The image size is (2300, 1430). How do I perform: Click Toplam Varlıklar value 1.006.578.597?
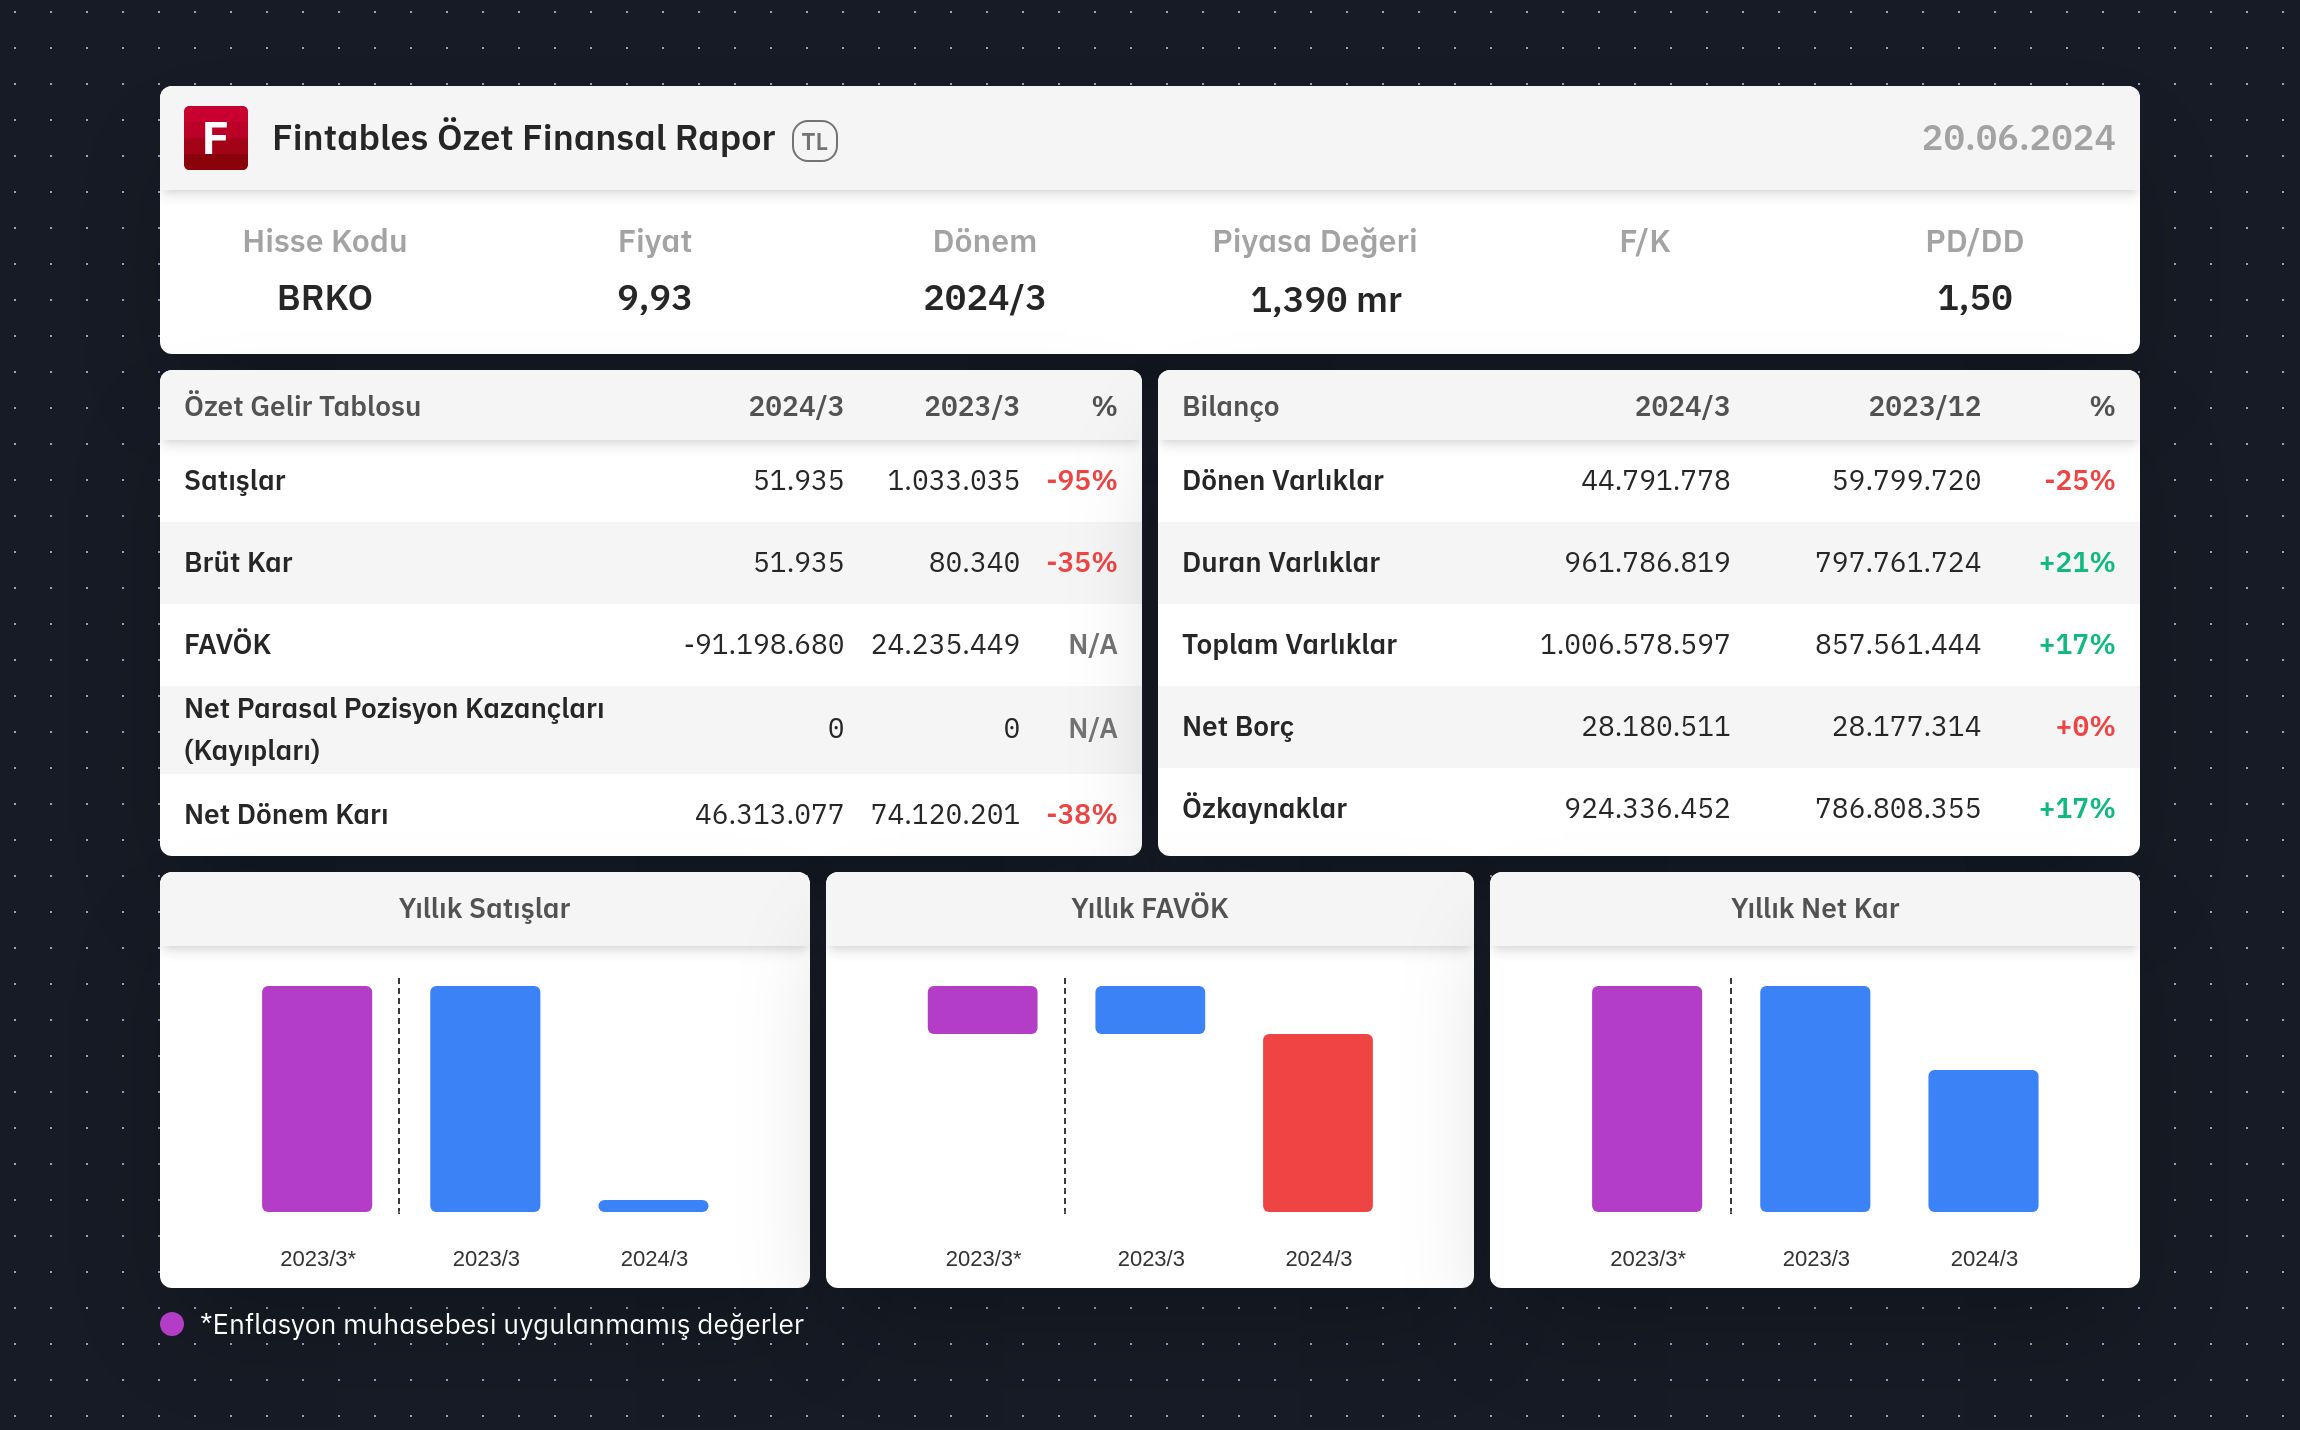click(1635, 644)
